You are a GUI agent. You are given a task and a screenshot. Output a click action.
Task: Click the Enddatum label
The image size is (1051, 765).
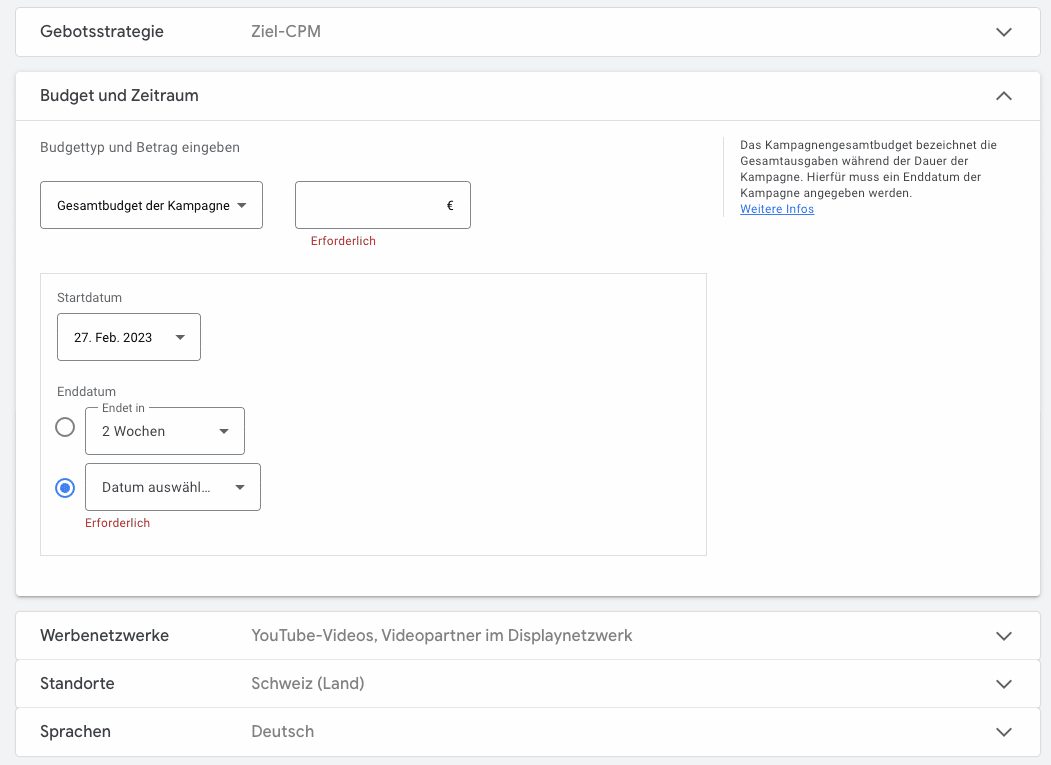tap(86, 392)
